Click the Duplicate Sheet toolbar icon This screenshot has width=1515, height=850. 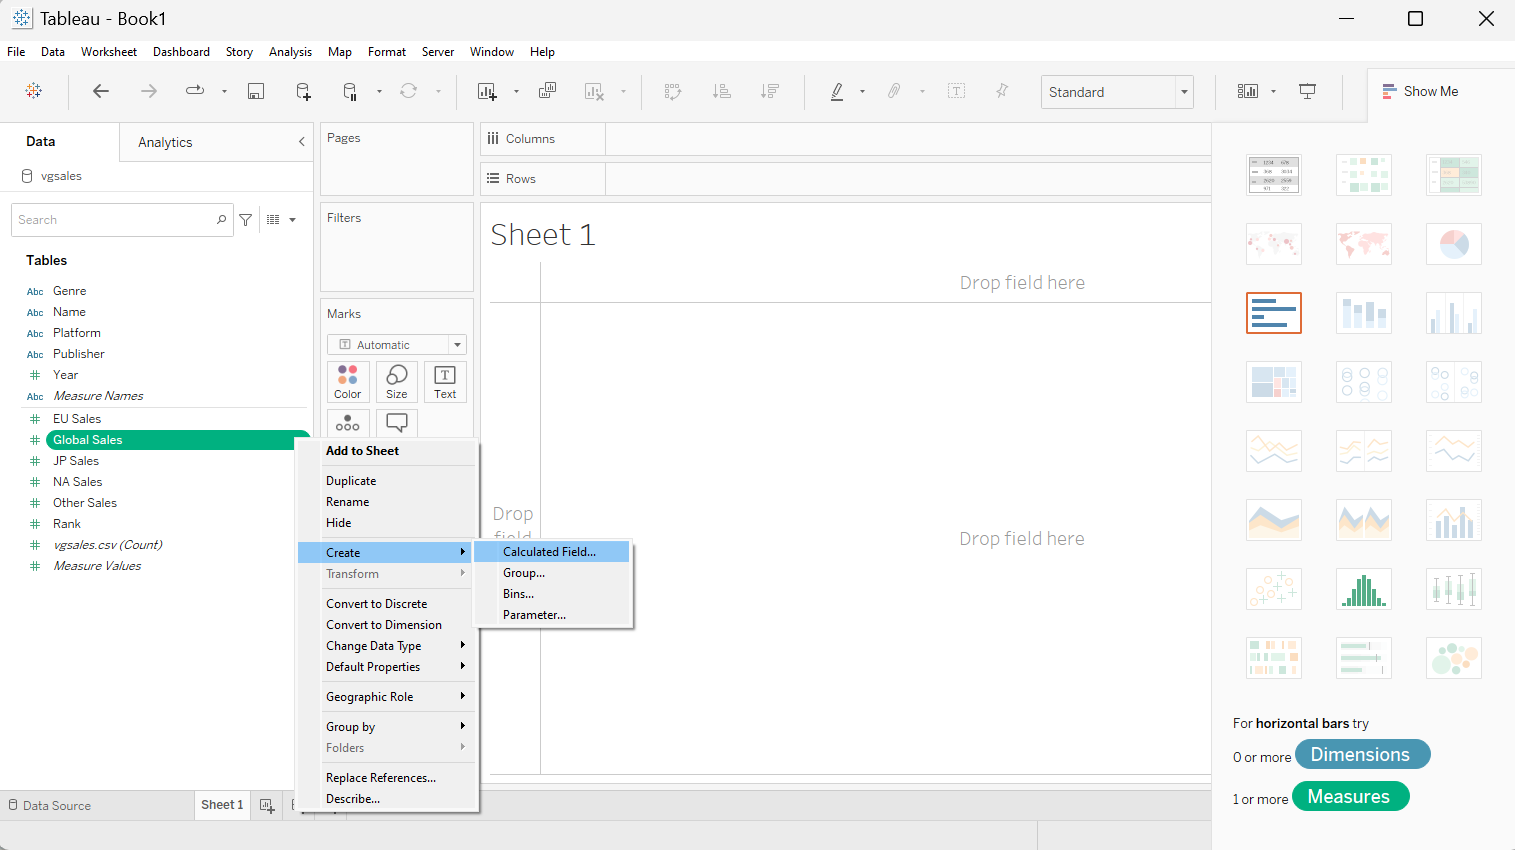tap(547, 91)
